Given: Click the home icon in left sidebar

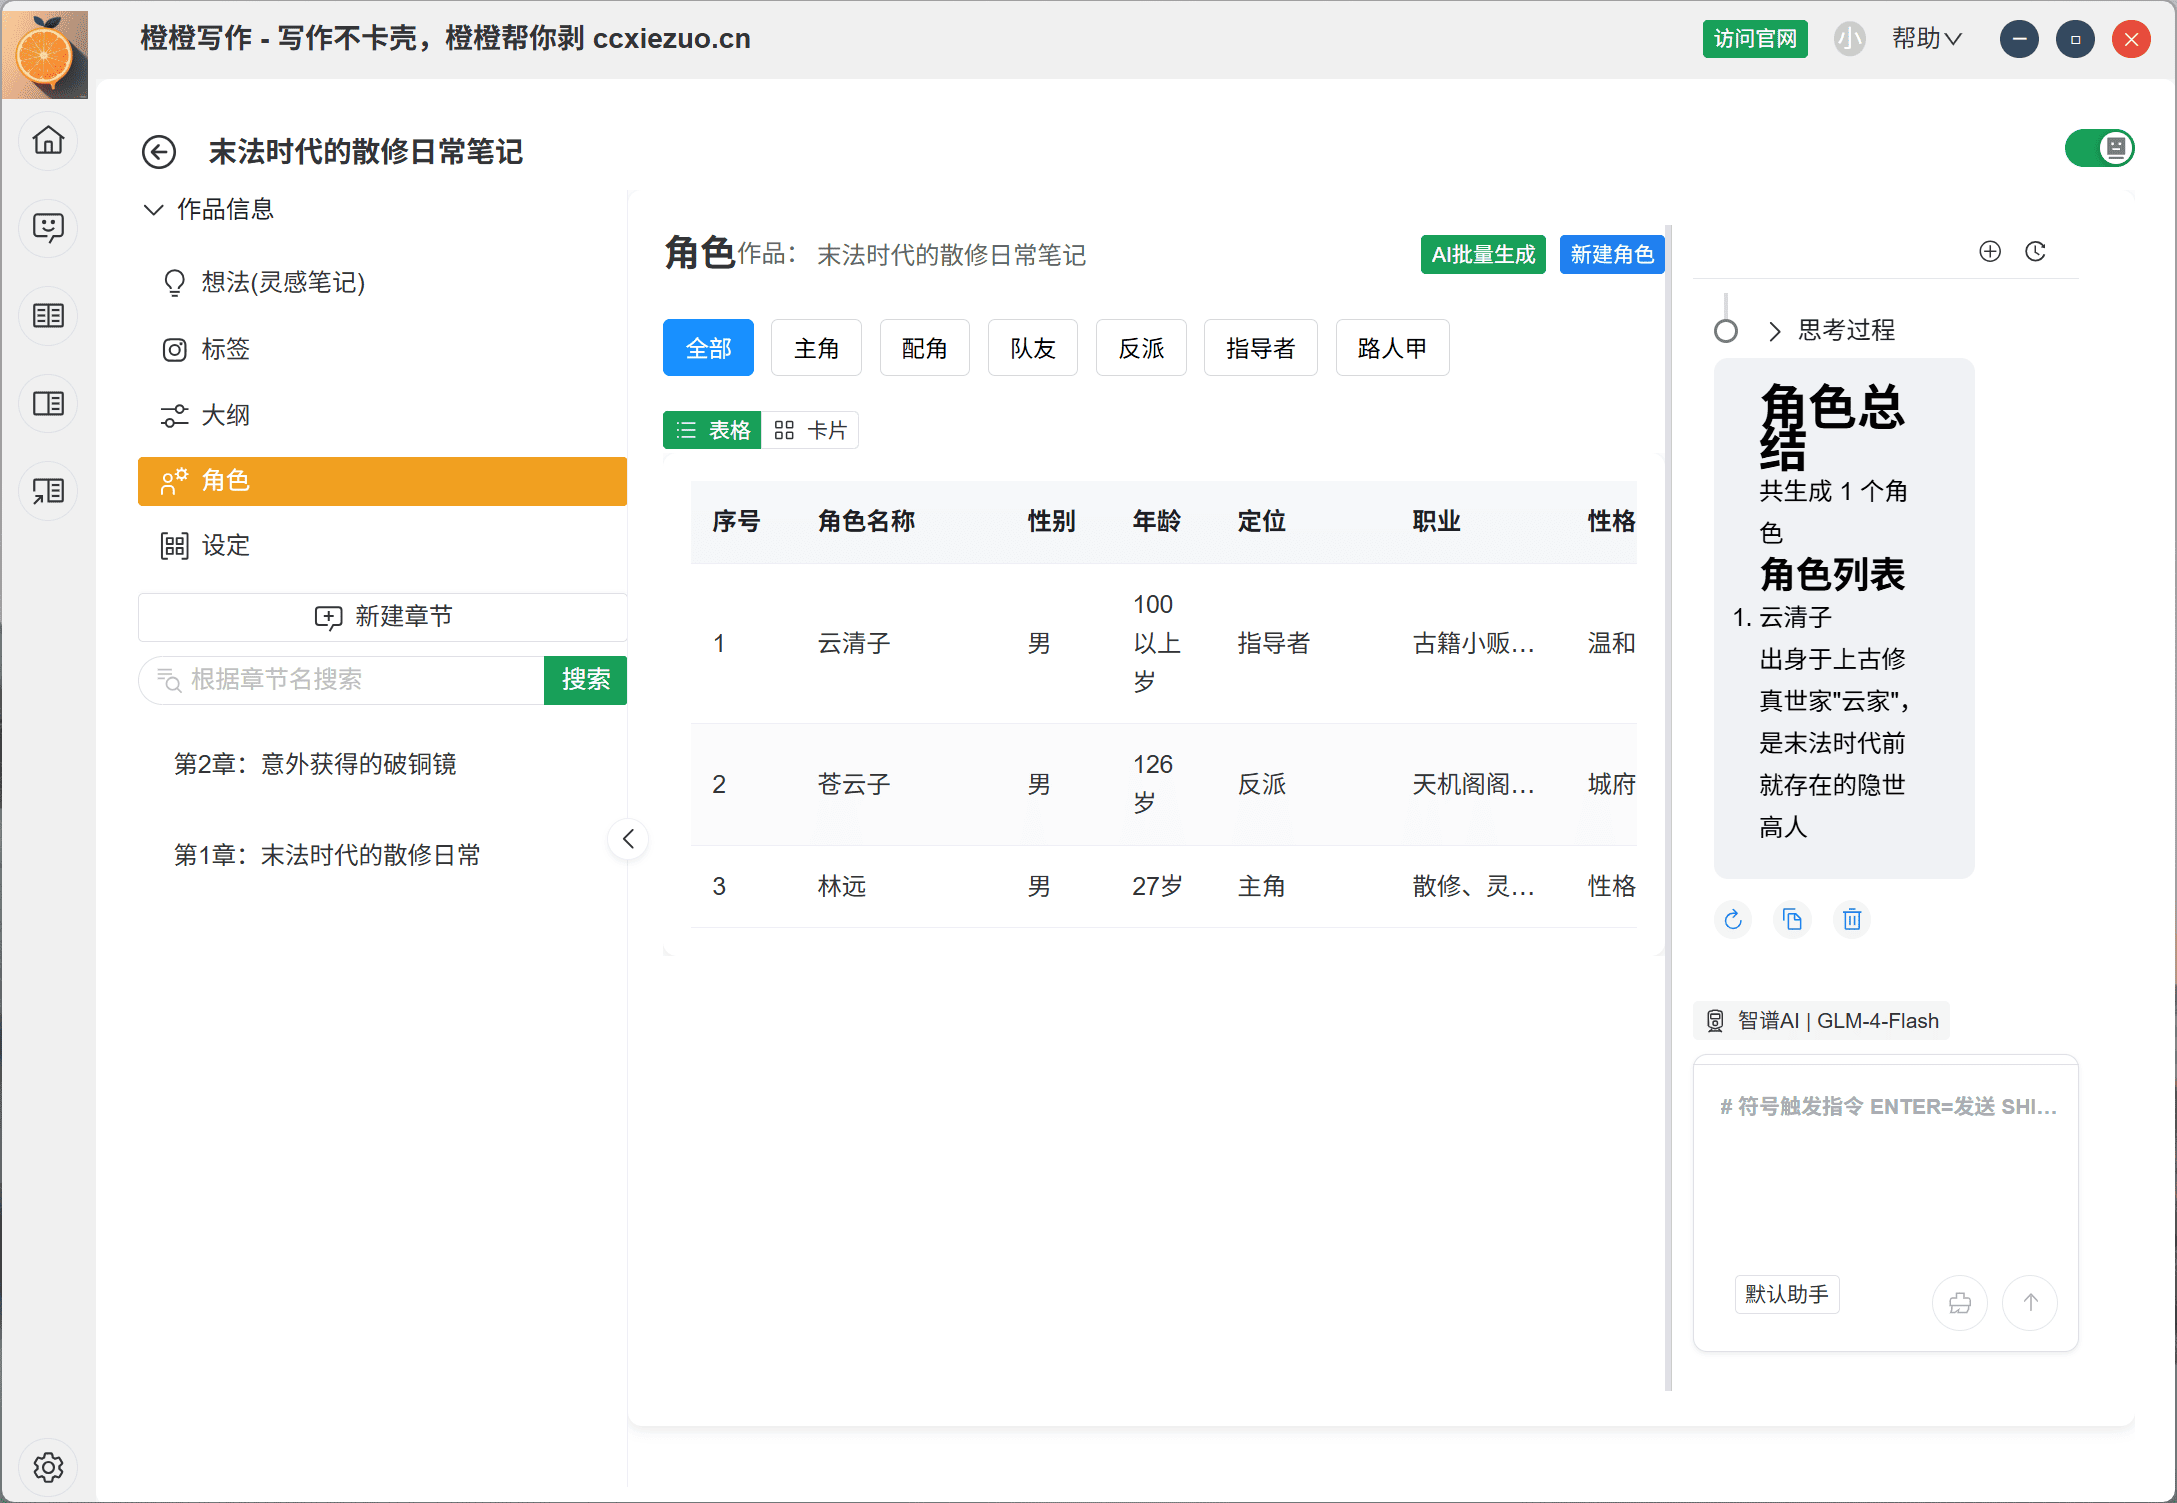Looking at the screenshot, I should 48,140.
